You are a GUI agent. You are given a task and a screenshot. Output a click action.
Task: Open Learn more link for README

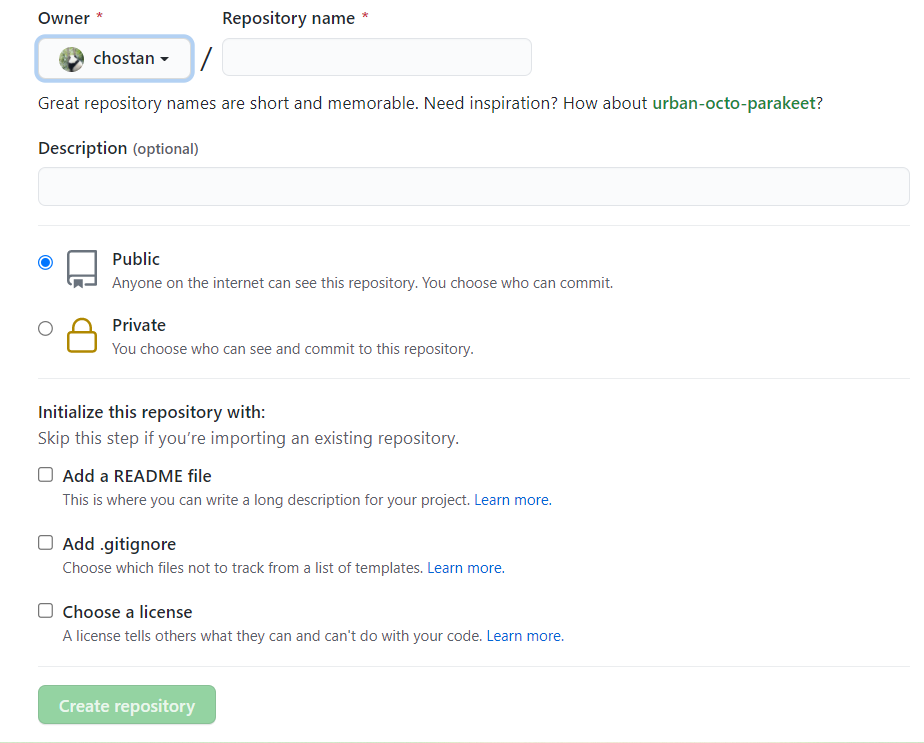[512, 500]
